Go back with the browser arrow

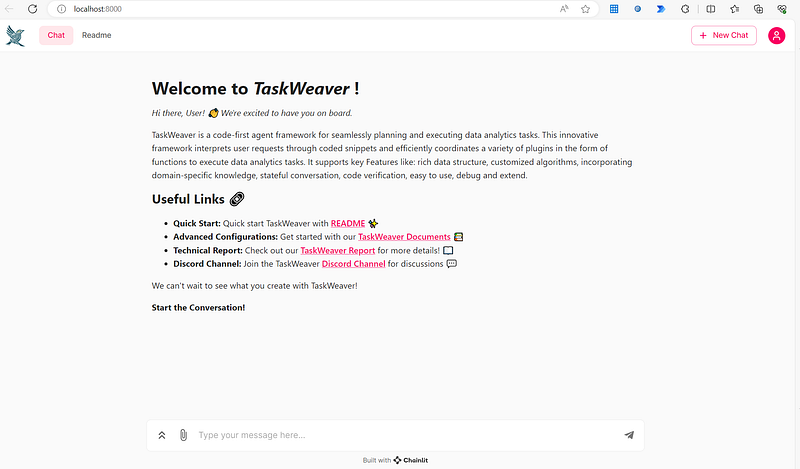click(x=9, y=9)
